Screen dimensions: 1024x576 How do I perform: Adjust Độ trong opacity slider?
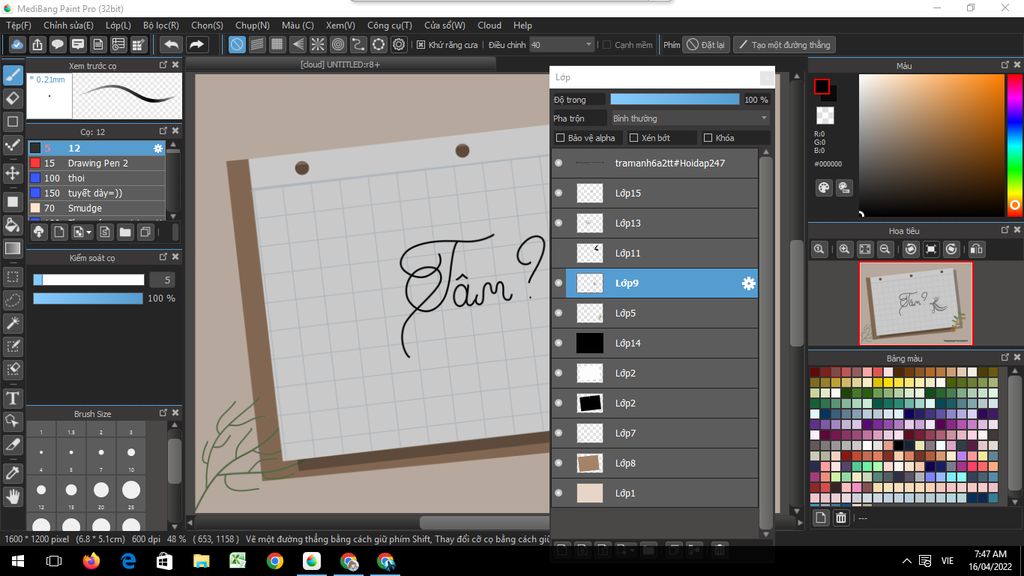pyautogui.click(x=674, y=99)
